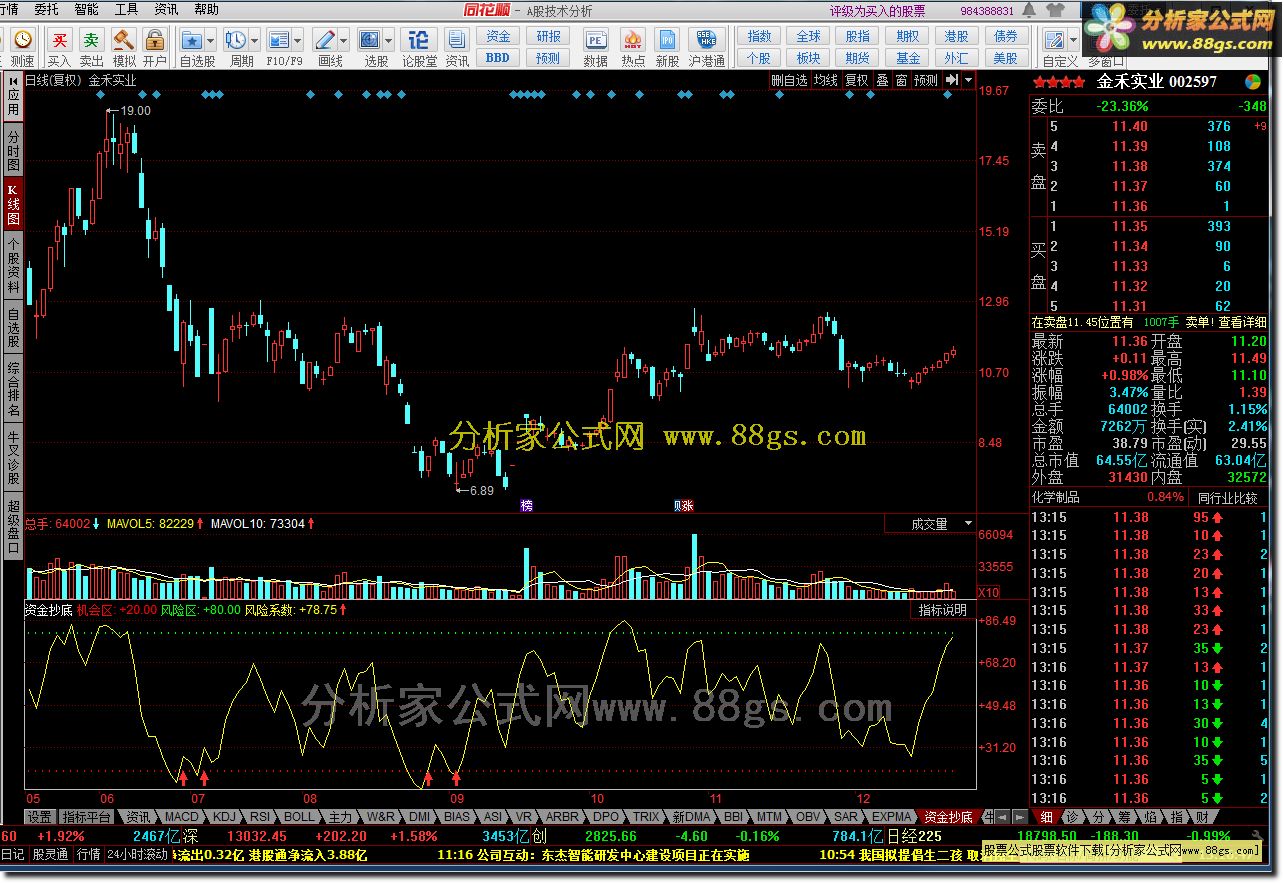Click the 新股 IPO icon
Screen dimensions: 1284x883
pyautogui.click(x=668, y=40)
